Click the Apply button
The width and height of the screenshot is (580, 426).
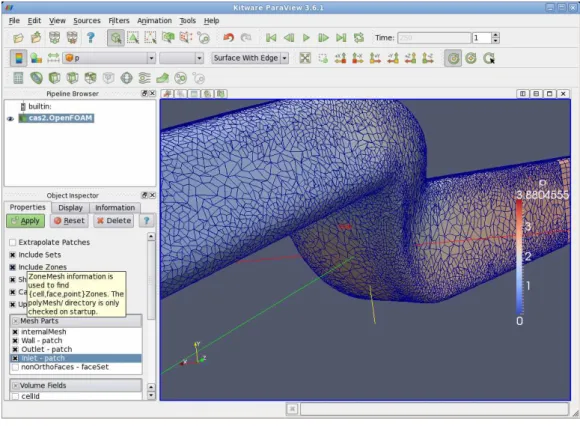(x=26, y=221)
